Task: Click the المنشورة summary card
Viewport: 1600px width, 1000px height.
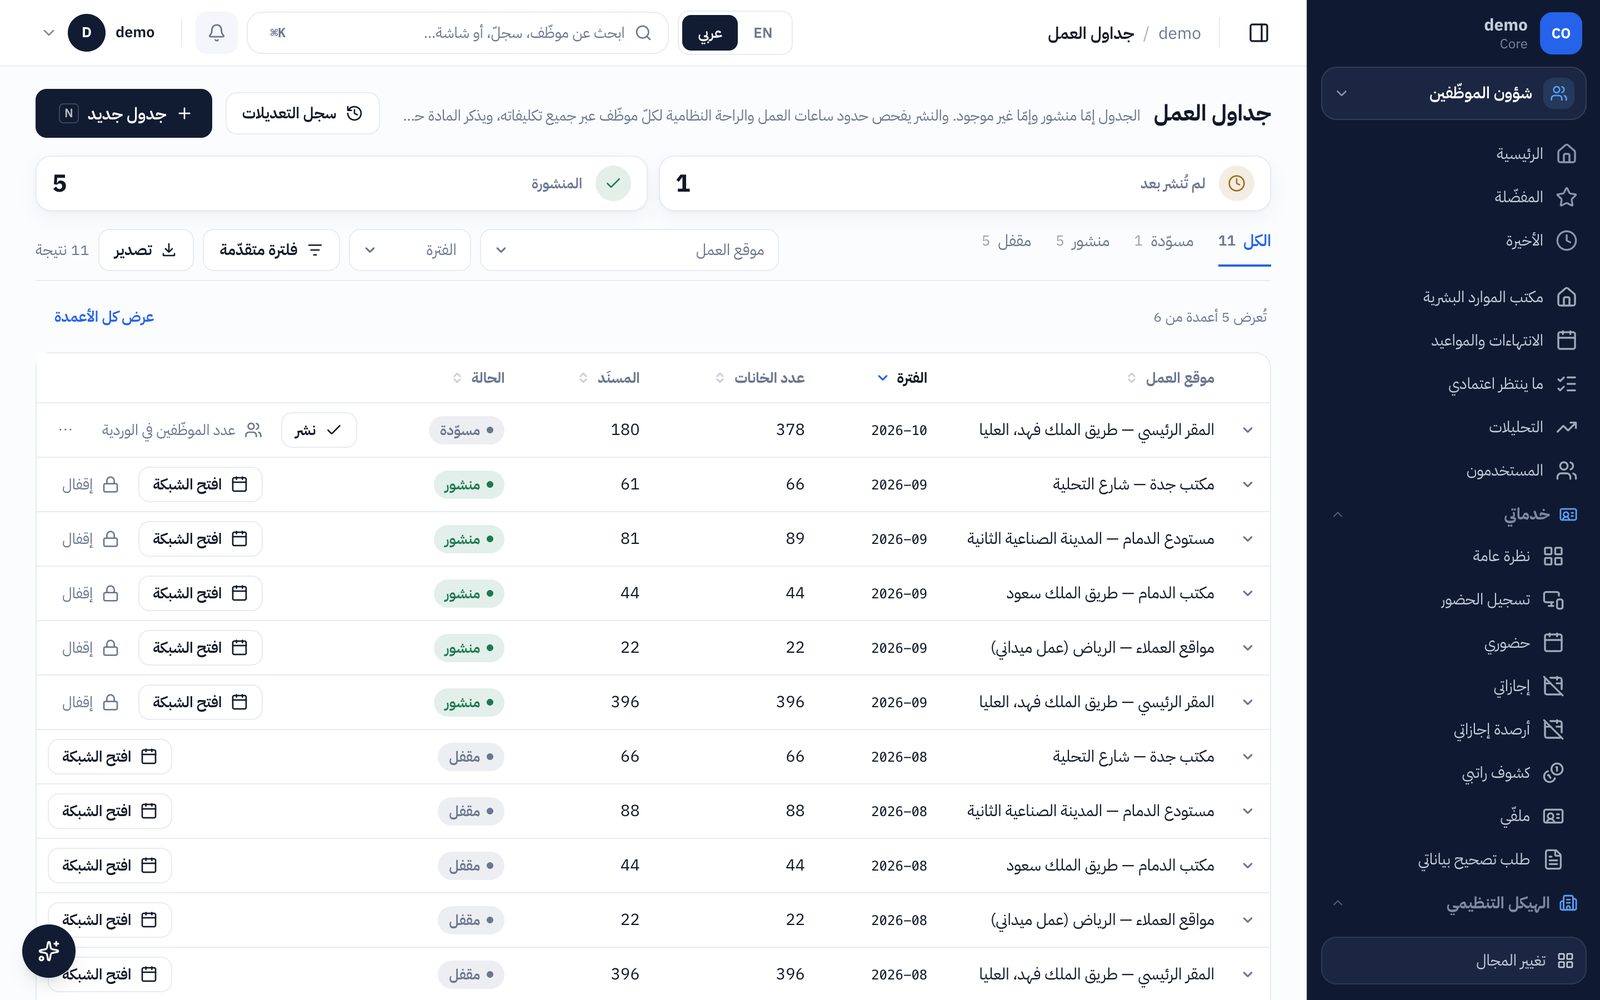Action: click(341, 183)
